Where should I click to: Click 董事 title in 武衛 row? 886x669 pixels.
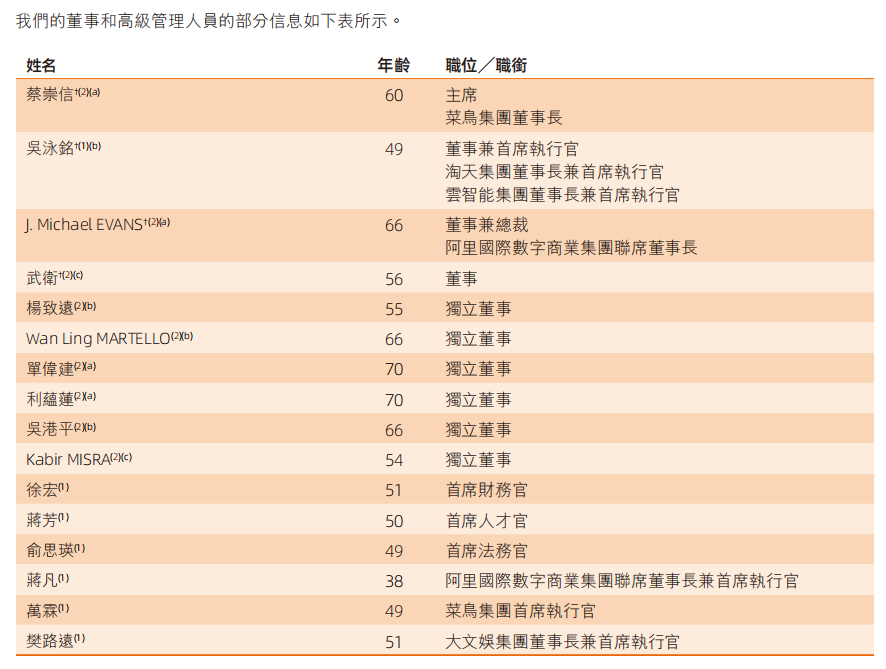(461, 279)
